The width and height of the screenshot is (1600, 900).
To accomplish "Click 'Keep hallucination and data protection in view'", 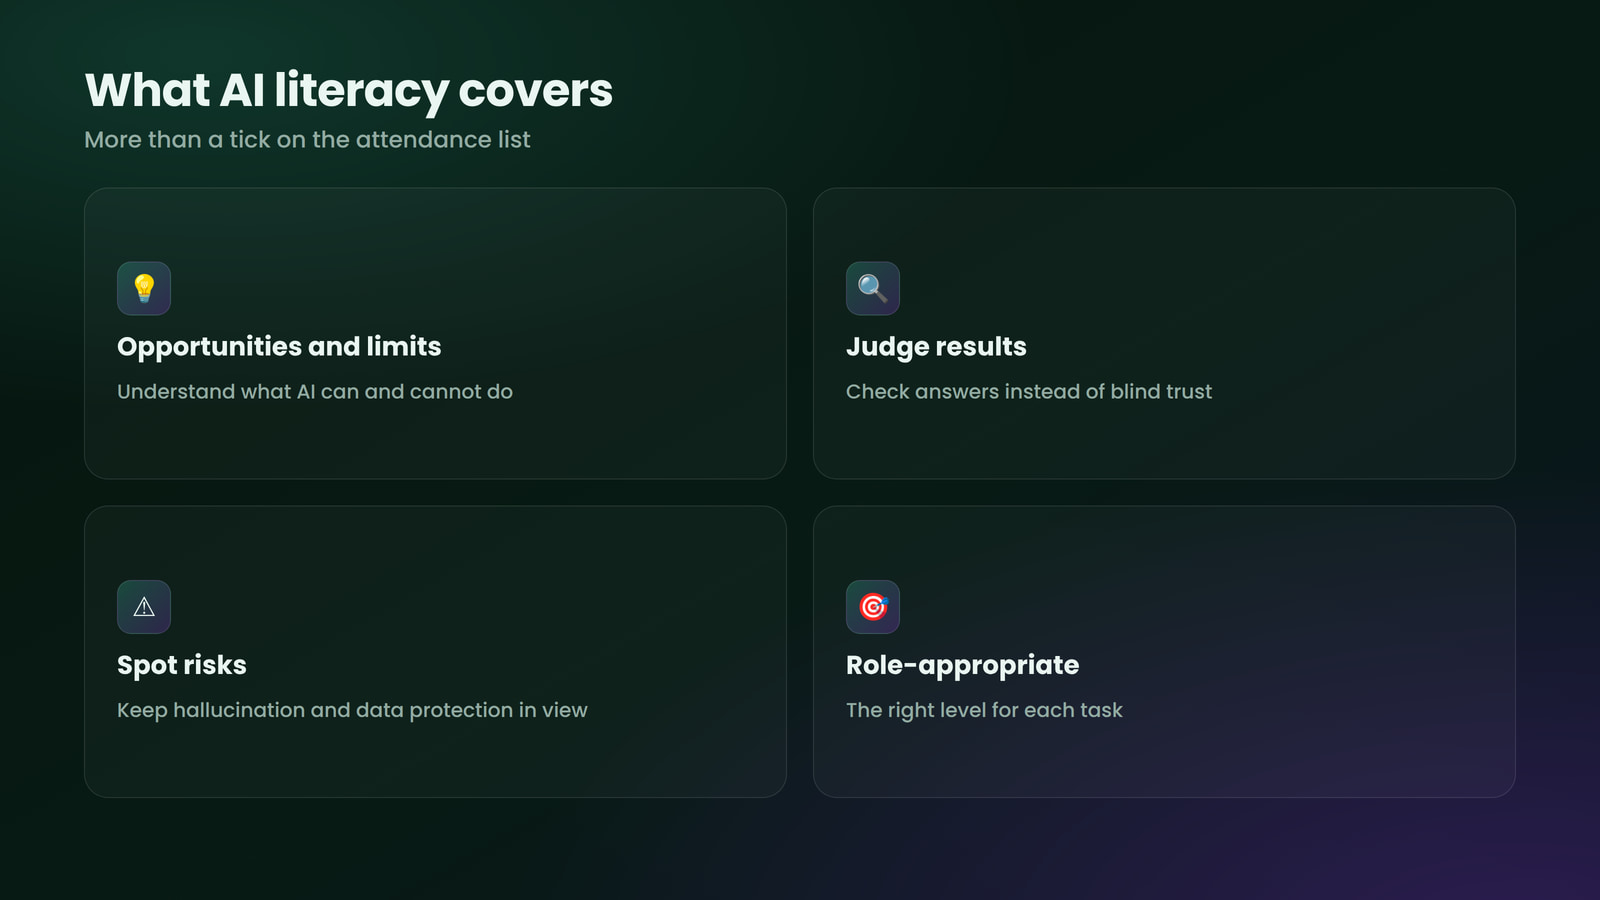I will pyautogui.click(x=352, y=710).
